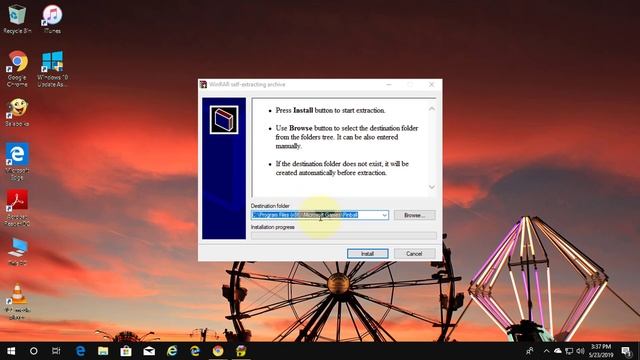The height and width of the screenshot is (360, 640).
Task: Minimize the WinRAR self-extracting archive window
Action: coord(389,84)
